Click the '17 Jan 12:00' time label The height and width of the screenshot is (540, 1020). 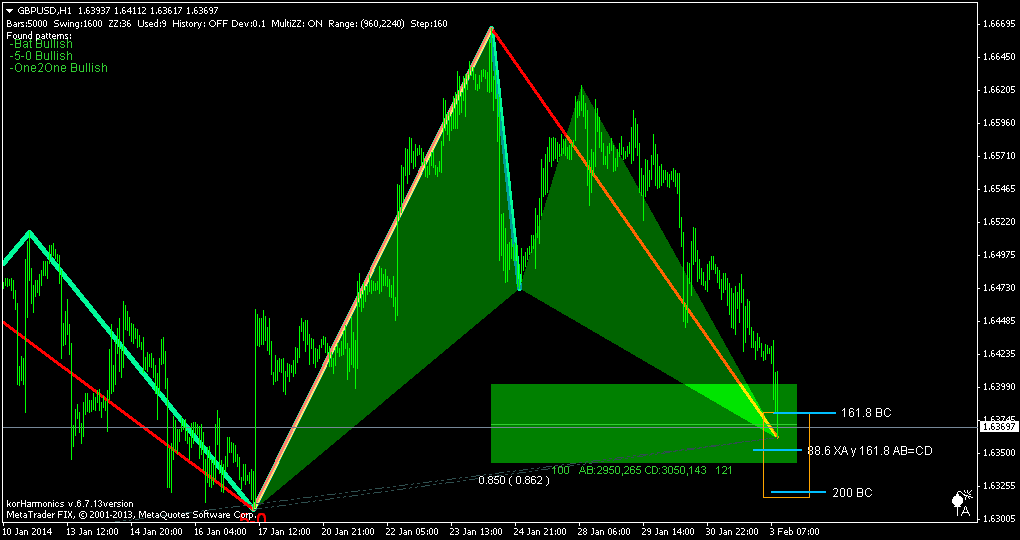pyautogui.click(x=282, y=532)
